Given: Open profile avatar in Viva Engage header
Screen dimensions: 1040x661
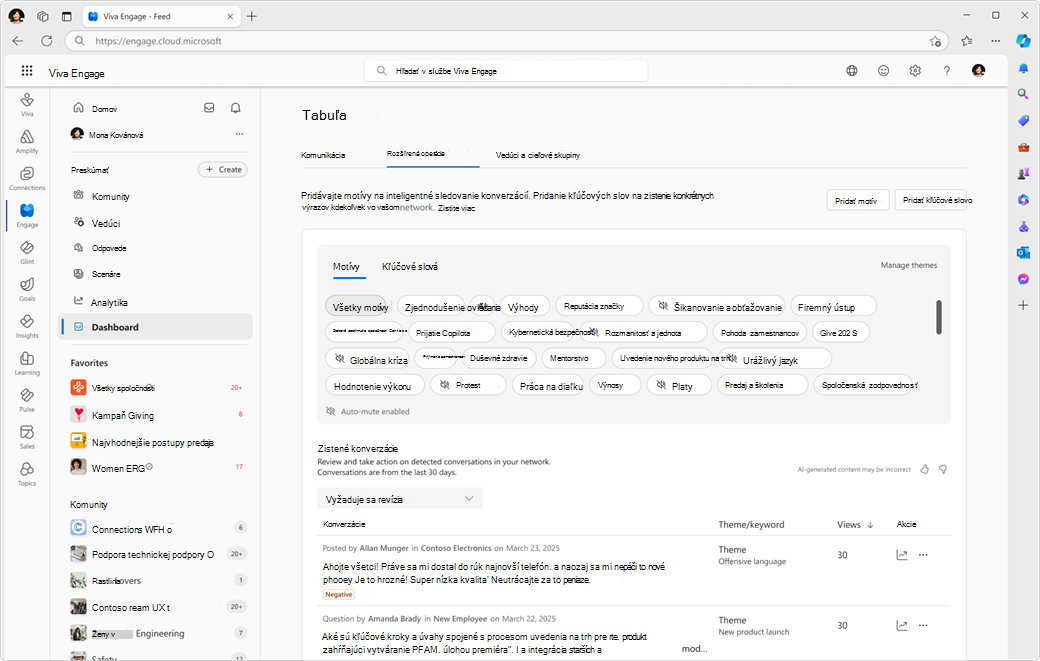Looking at the screenshot, I should click(978, 70).
